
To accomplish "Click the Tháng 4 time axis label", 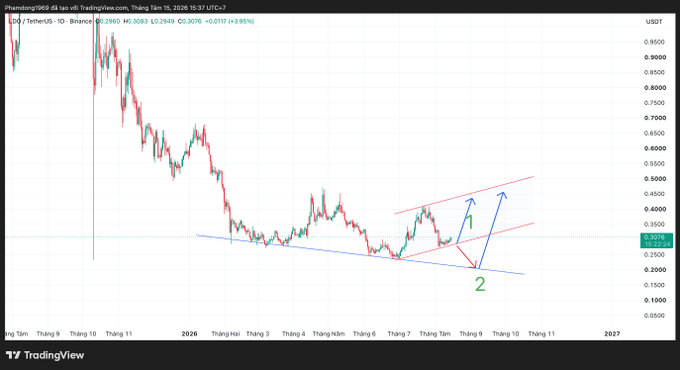I will 294,334.
